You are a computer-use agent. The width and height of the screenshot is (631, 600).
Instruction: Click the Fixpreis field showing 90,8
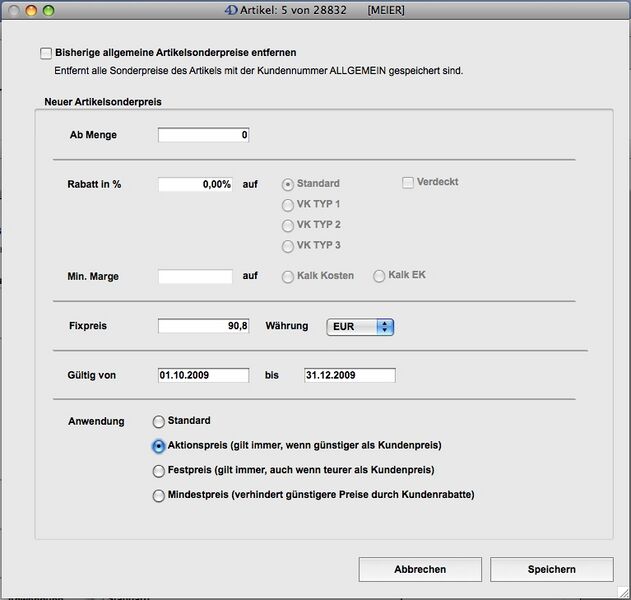pyautogui.click(x=203, y=326)
